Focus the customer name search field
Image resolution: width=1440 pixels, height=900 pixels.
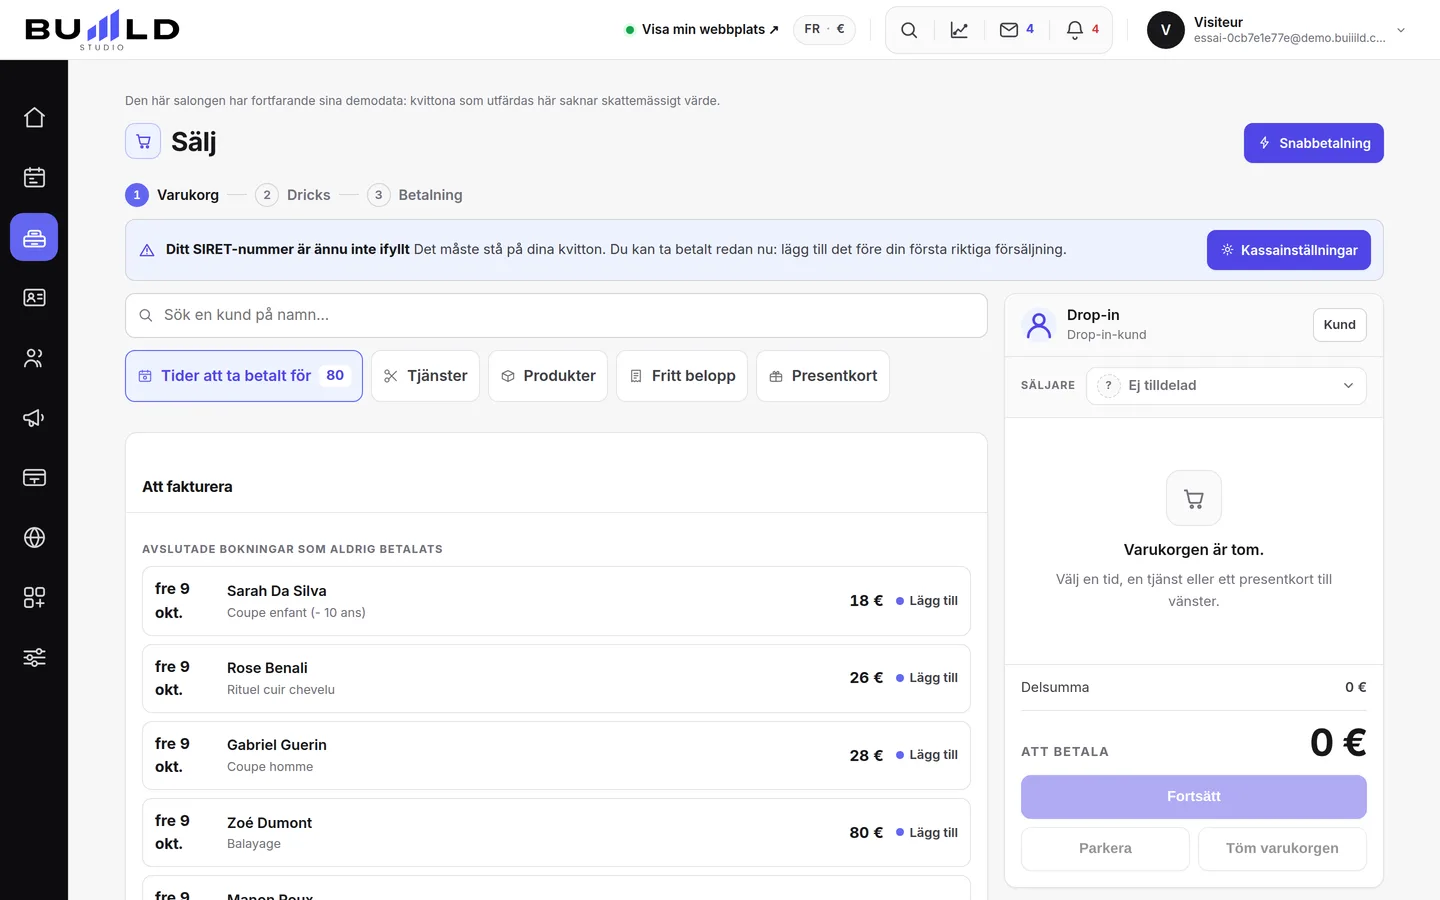pos(556,315)
